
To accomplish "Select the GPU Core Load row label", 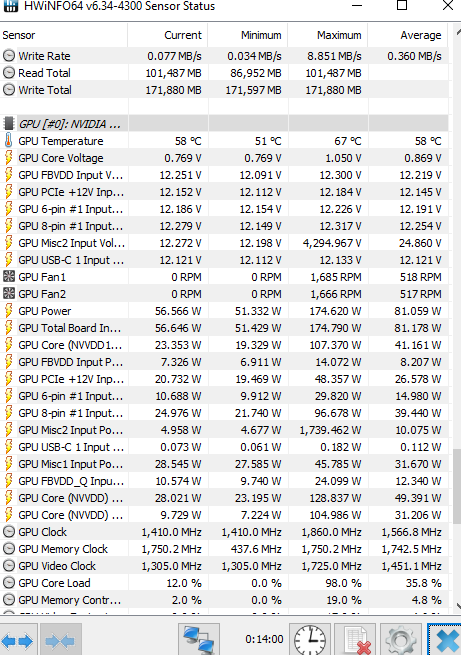I will [54, 583].
